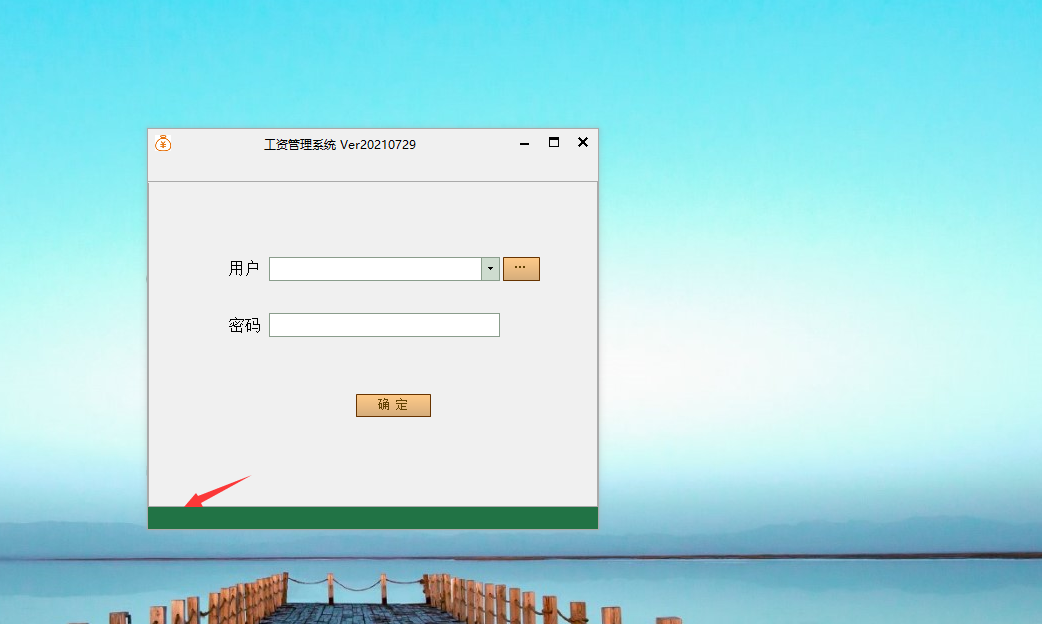The width and height of the screenshot is (1042, 624).
Task: Click the 密码 label
Action: click(x=244, y=325)
